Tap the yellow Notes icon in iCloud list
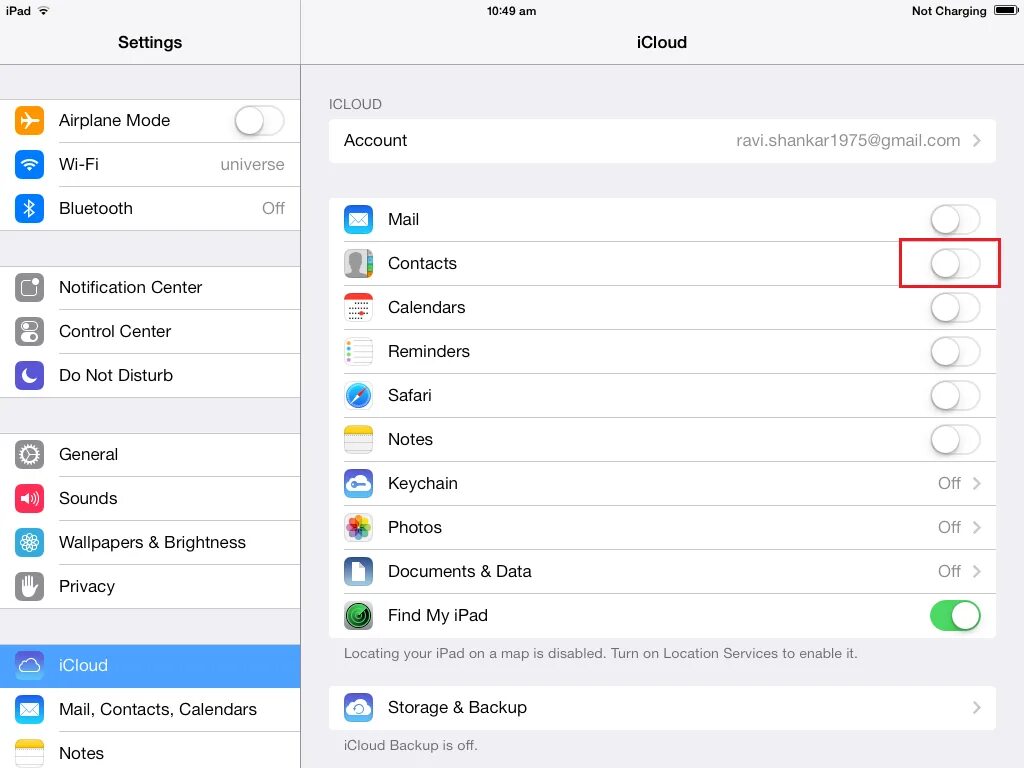1024x768 pixels. 359,440
